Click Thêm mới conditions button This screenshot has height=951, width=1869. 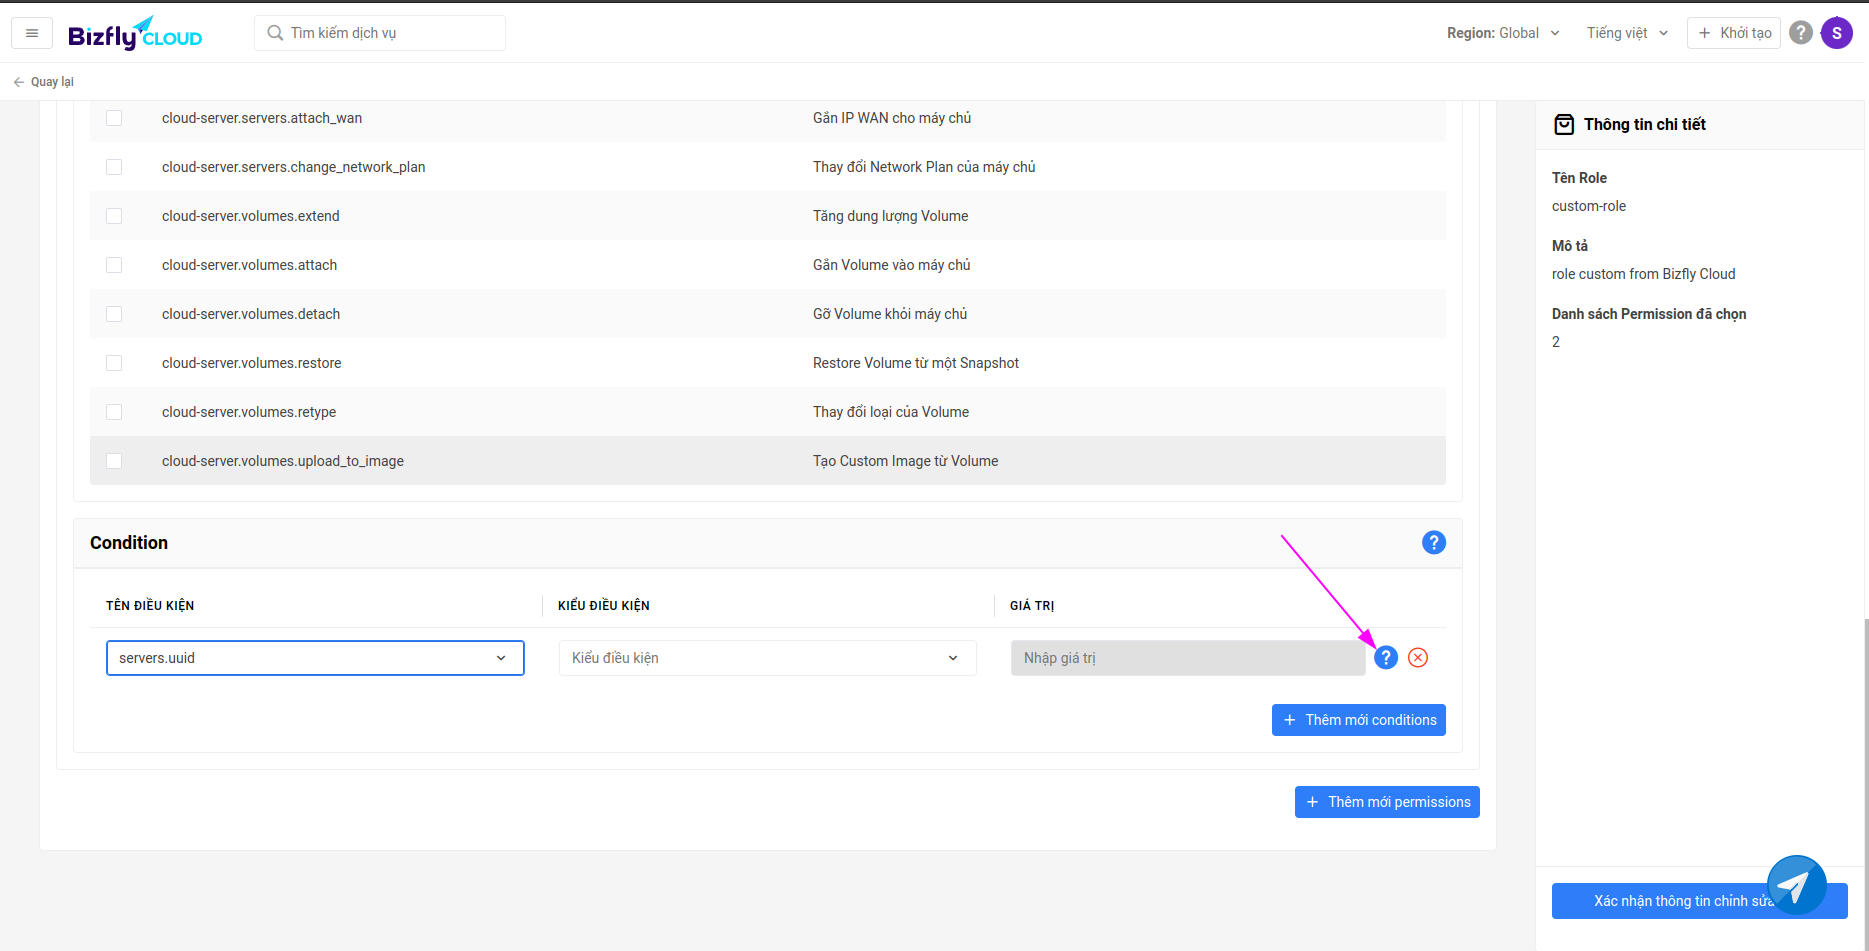click(1358, 720)
